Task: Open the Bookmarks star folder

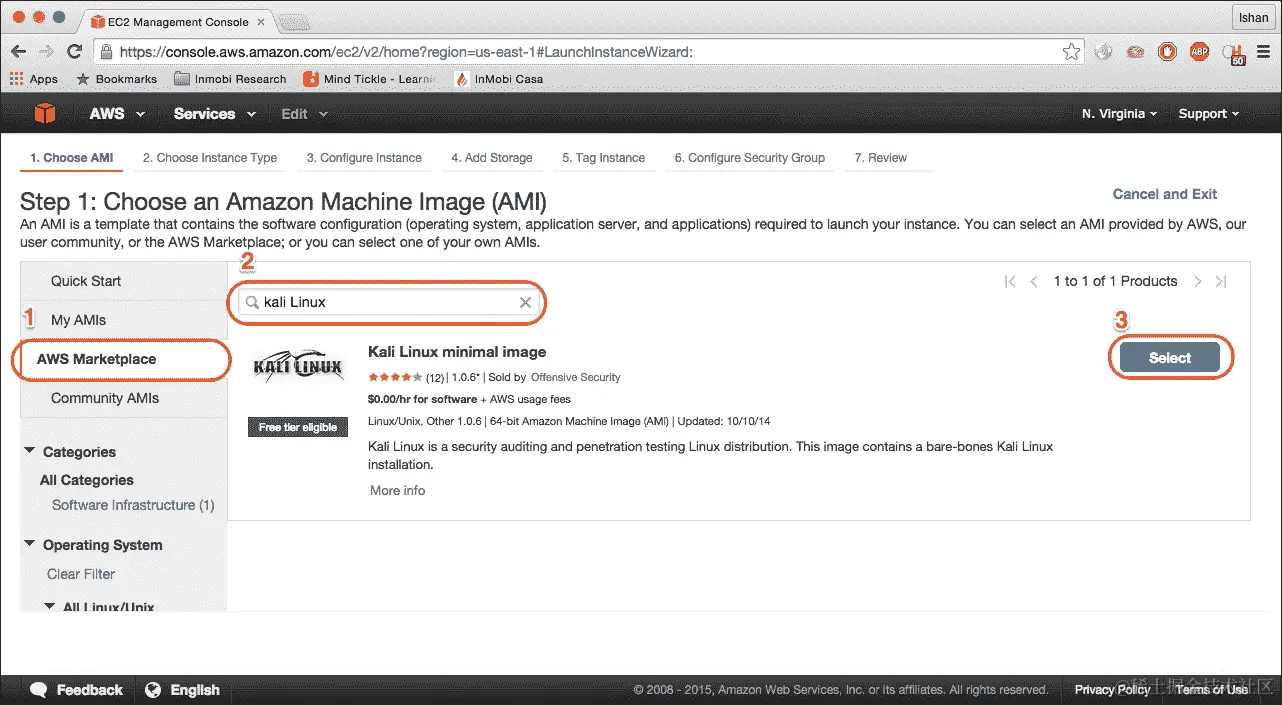Action: 117,79
